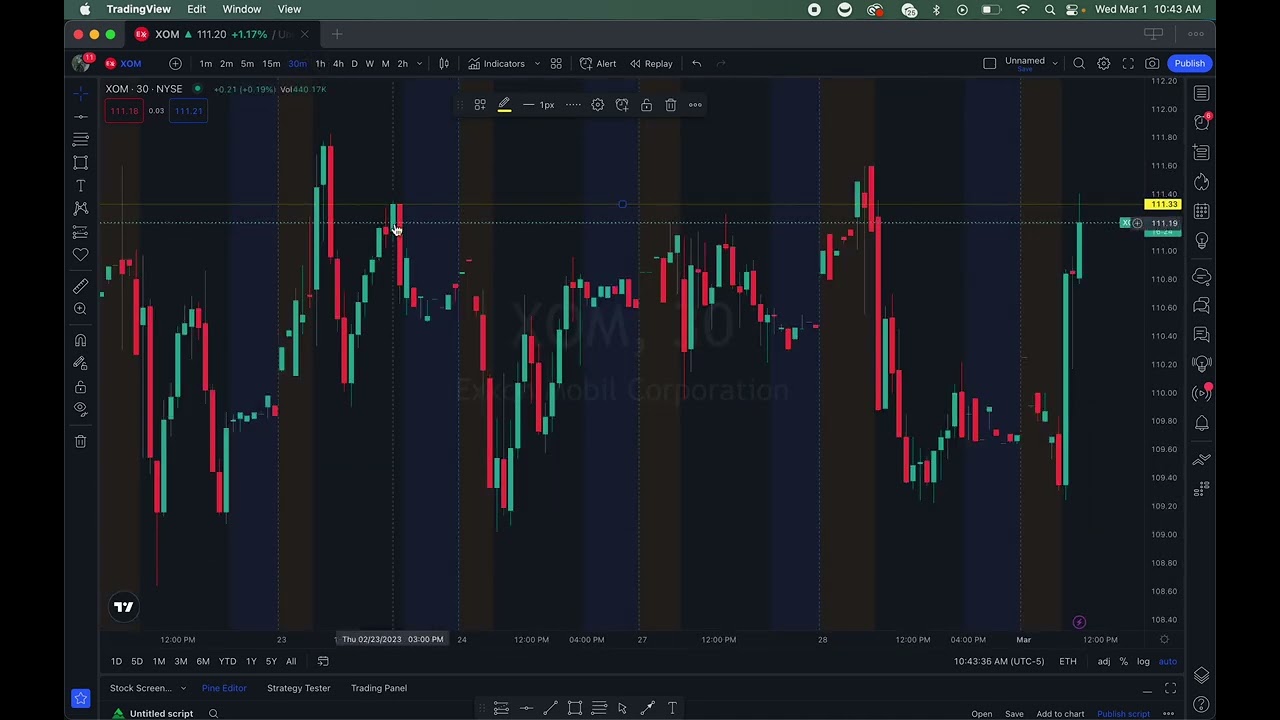
Task: Switch to the Strategy Tester tab
Action: pyautogui.click(x=298, y=688)
